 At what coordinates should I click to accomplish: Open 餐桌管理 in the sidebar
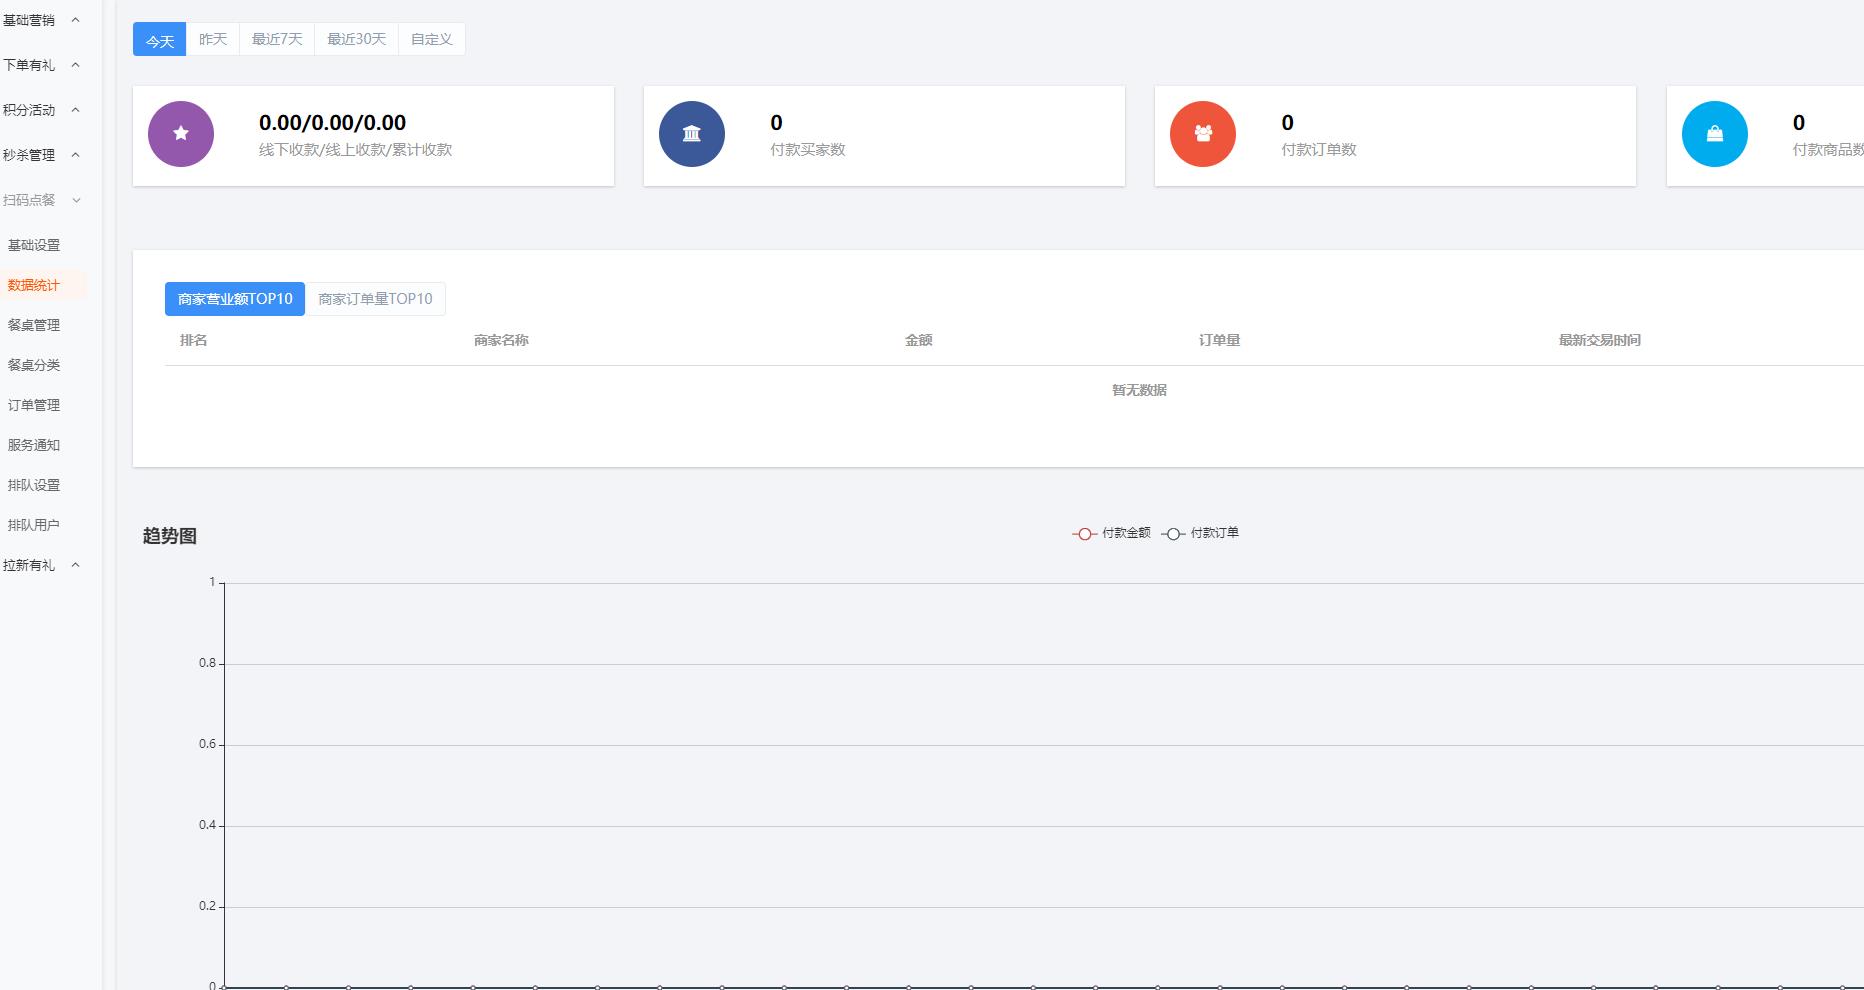(x=34, y=325)
